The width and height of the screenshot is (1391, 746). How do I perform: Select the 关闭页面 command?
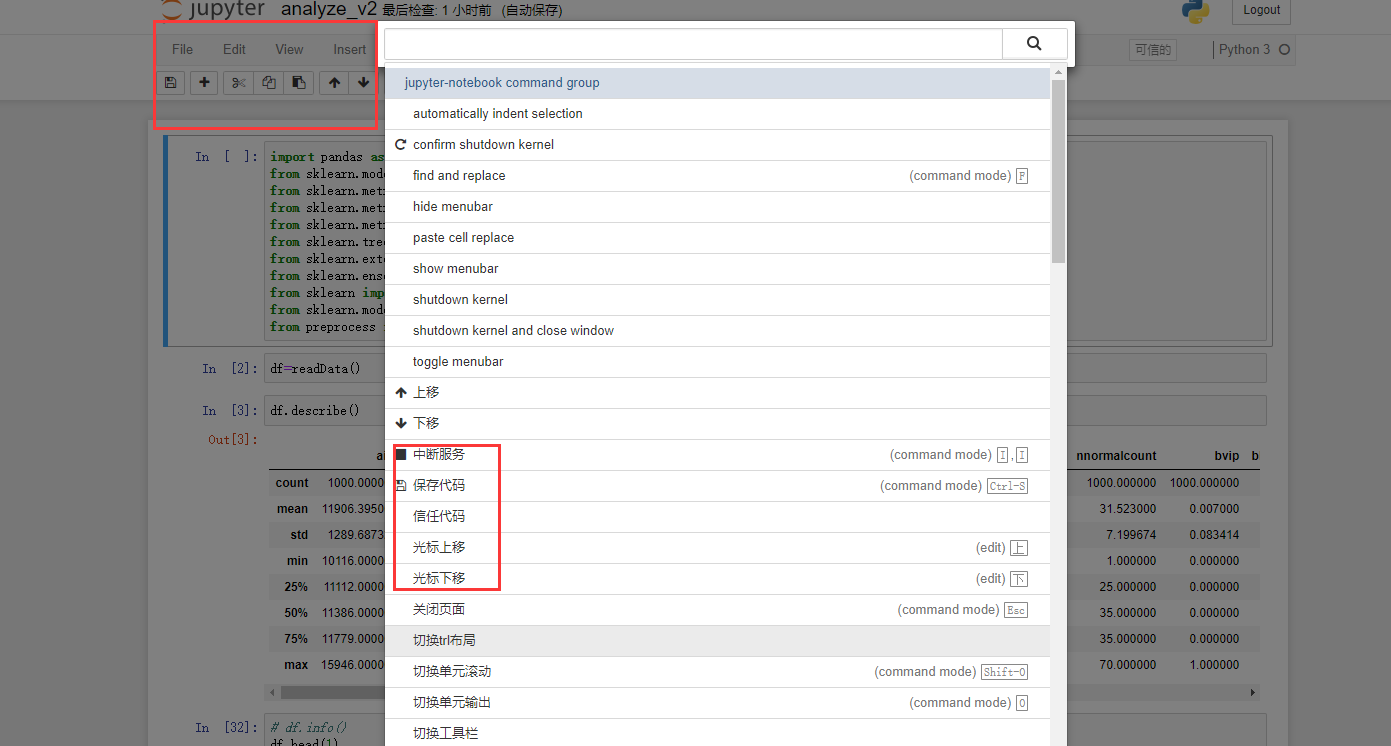pos(718,610)
